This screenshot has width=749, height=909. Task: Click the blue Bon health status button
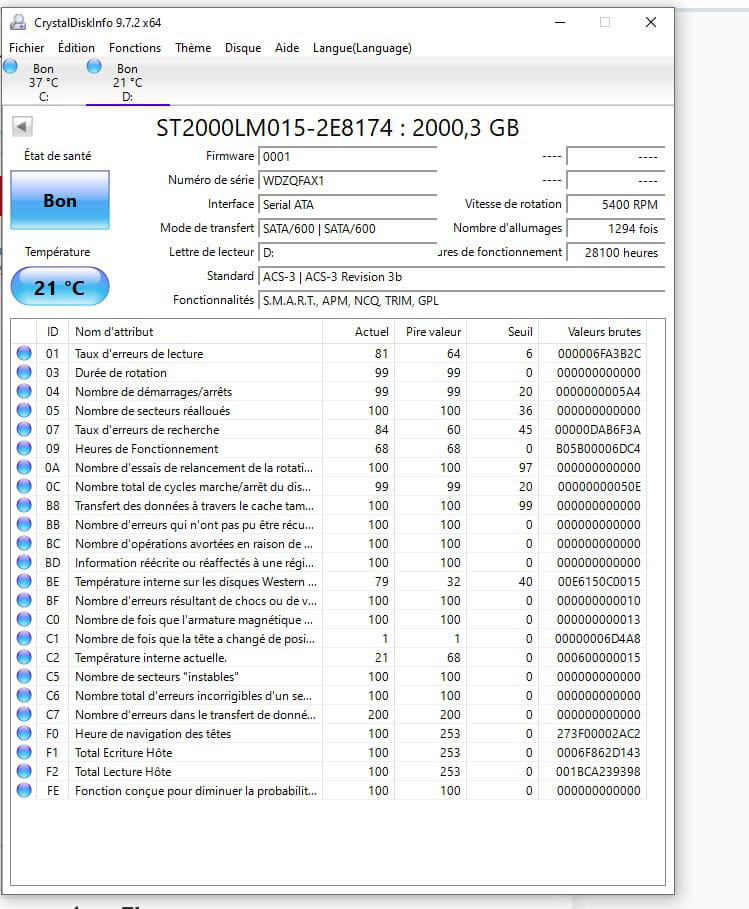tap(60, 201)
